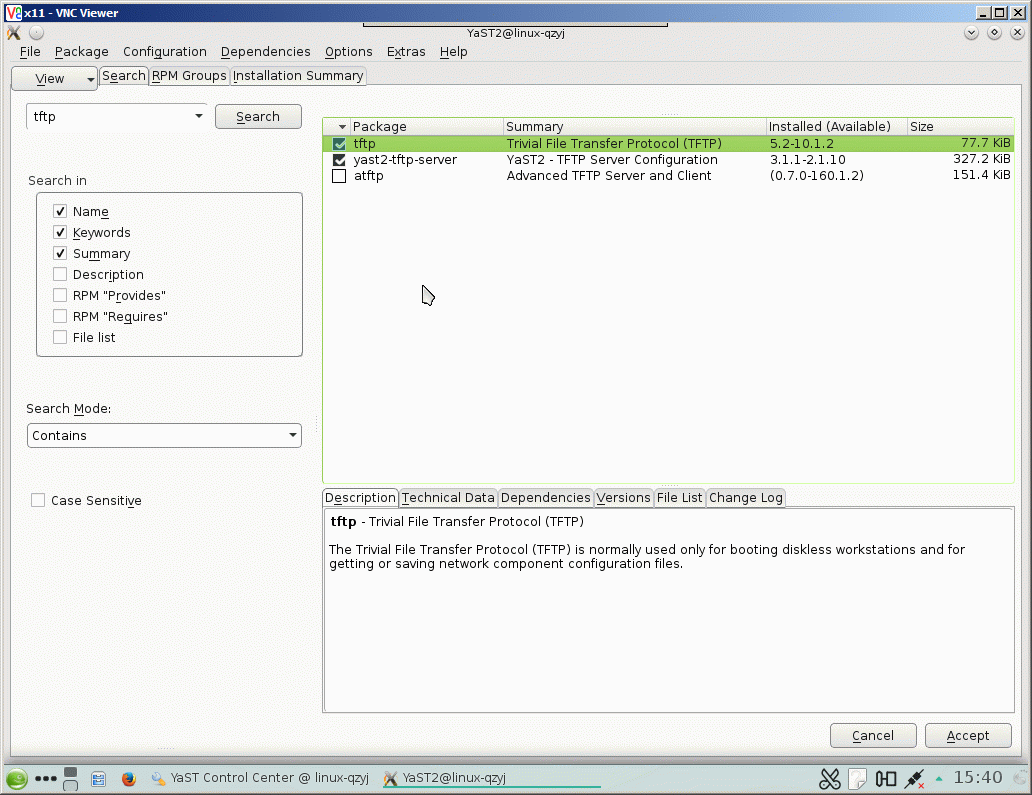Image resolution: width=1032 pixels, height=795 pixels.
Task: Expand the search history dropdown arrow
Action: [198, 116]
